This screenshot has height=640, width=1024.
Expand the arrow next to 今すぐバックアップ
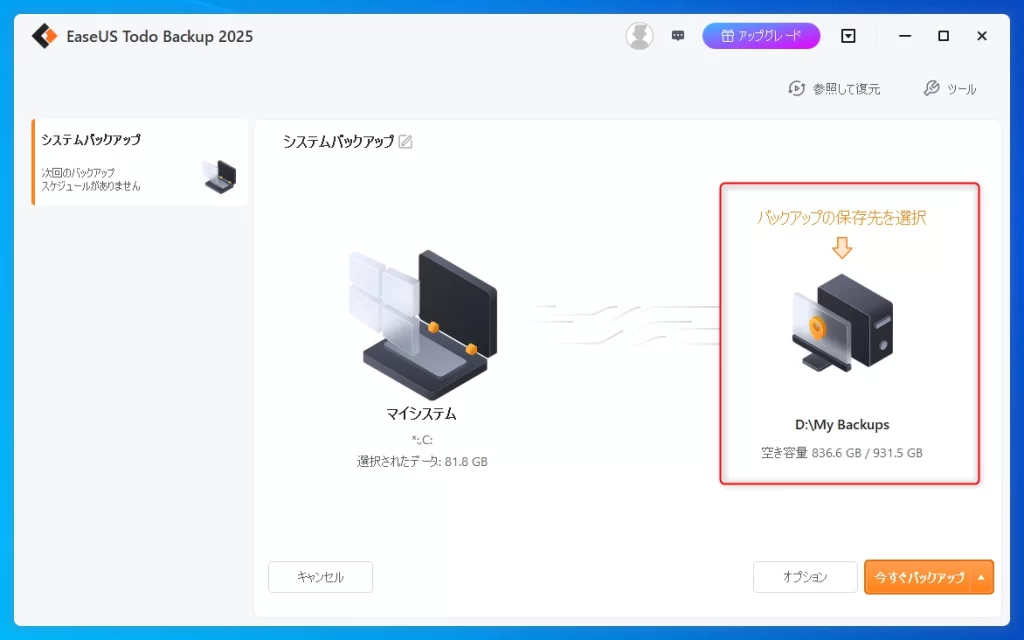click(982, 577)
